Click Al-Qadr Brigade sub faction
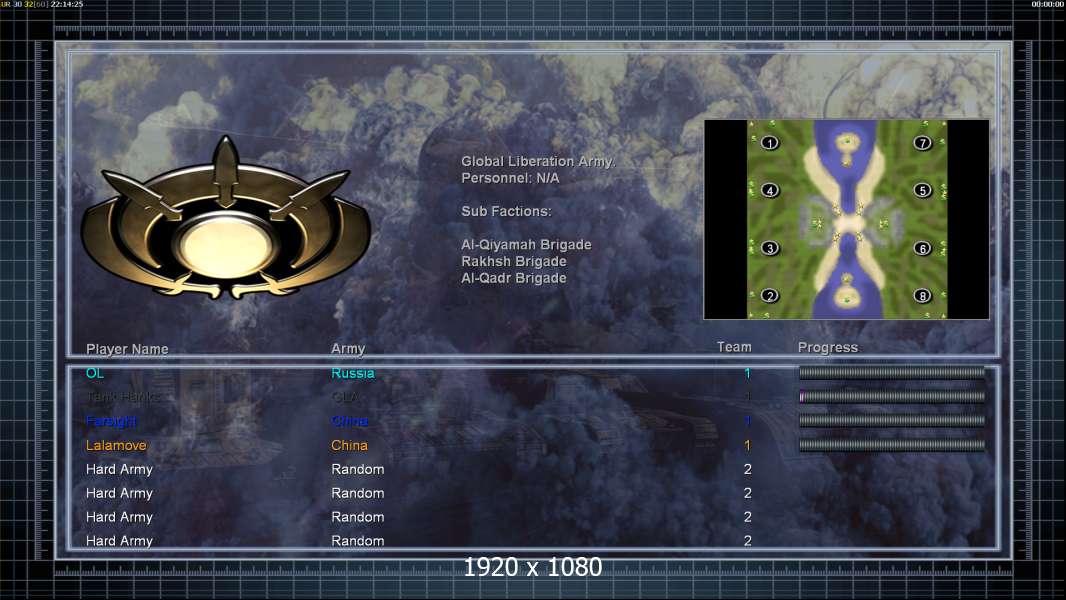 (x=513, y=278)
